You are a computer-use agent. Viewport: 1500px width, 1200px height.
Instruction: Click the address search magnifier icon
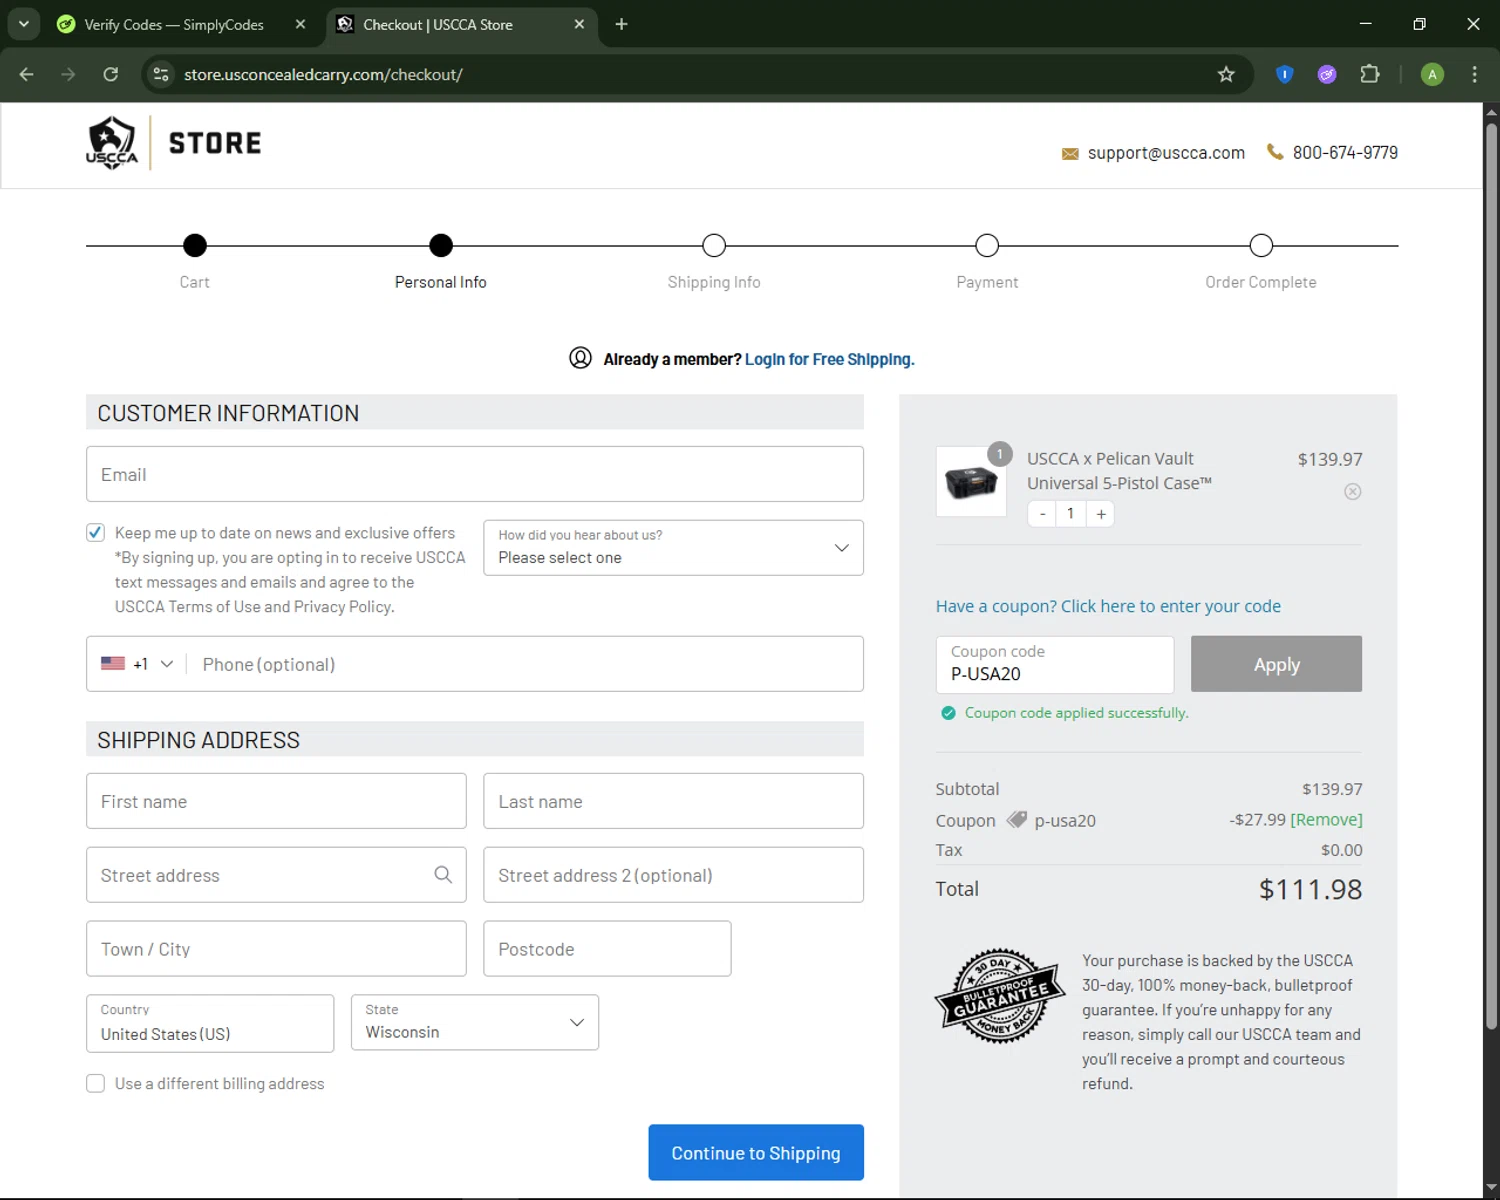443,875
